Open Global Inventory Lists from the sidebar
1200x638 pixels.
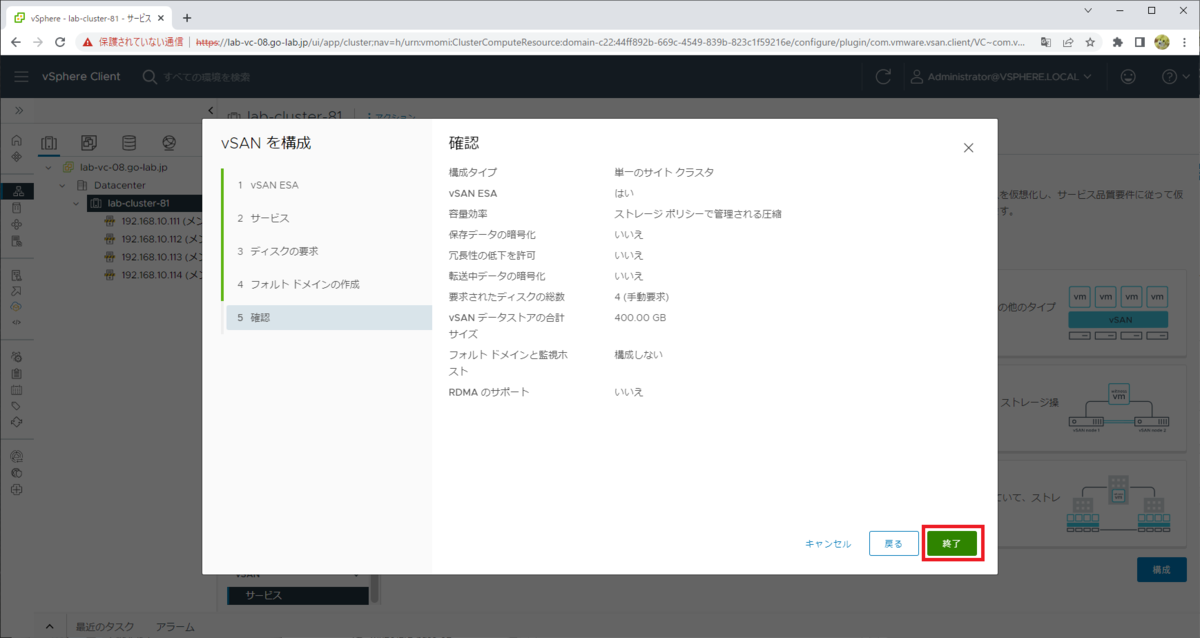[17, 241]
